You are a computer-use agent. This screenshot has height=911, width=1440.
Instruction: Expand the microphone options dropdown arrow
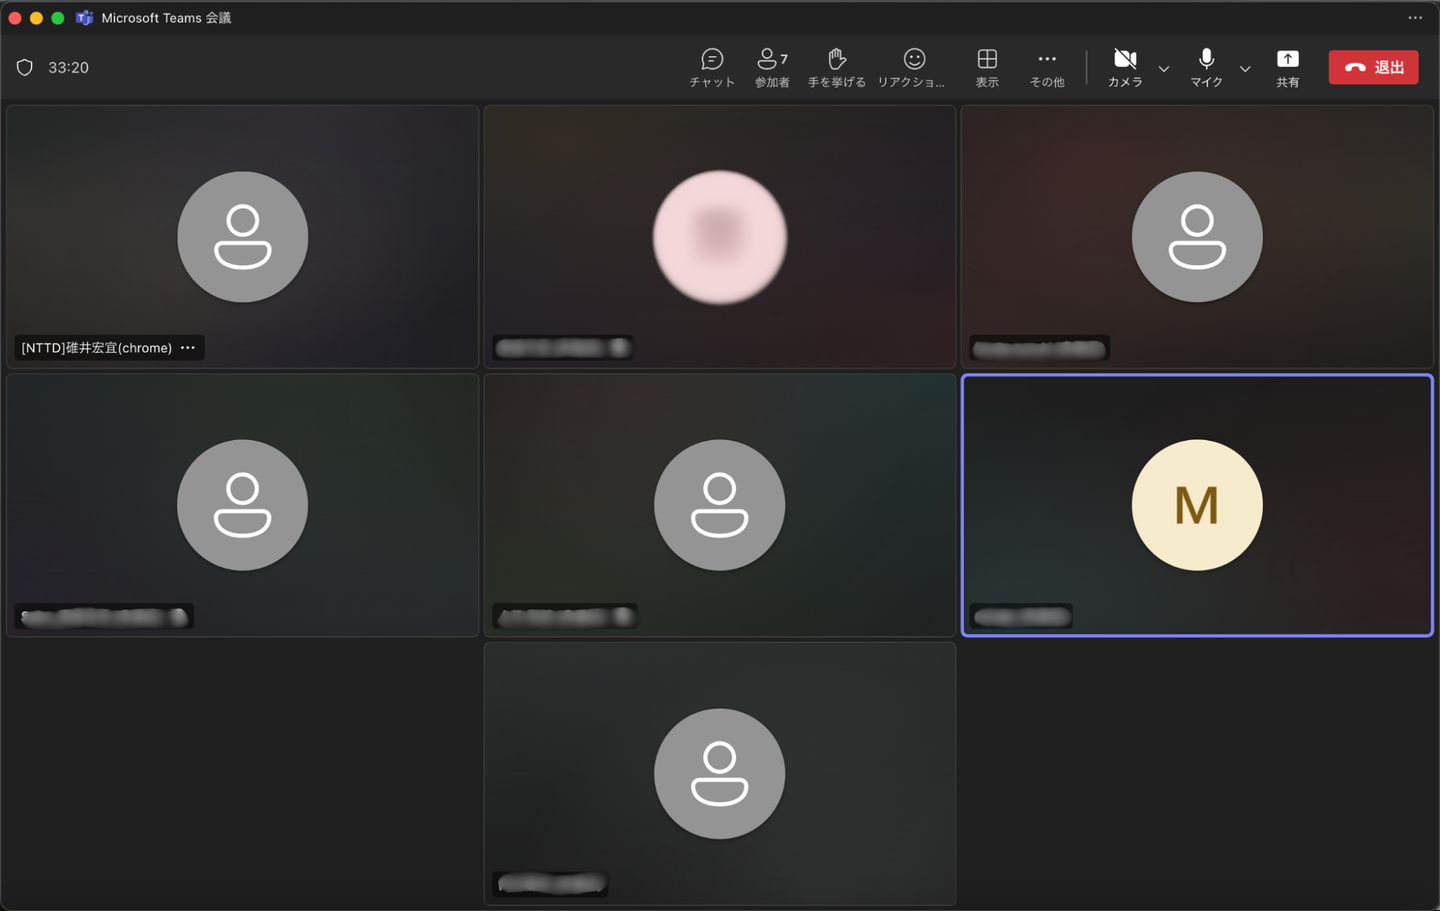point(1245,69)
